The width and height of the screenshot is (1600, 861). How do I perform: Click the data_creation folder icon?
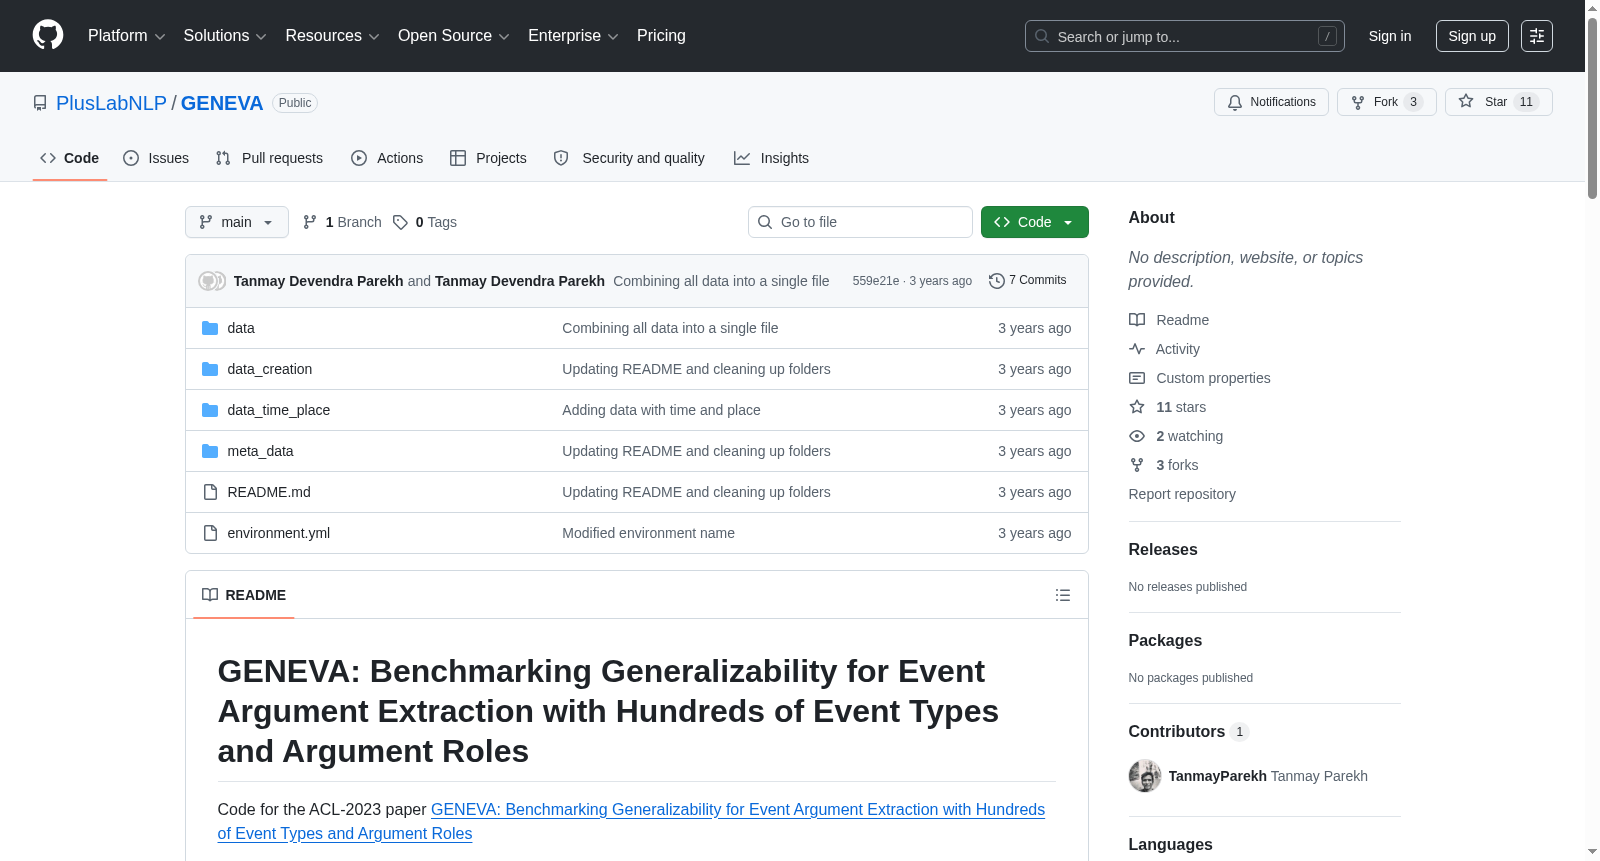click(x=210, y=369)
